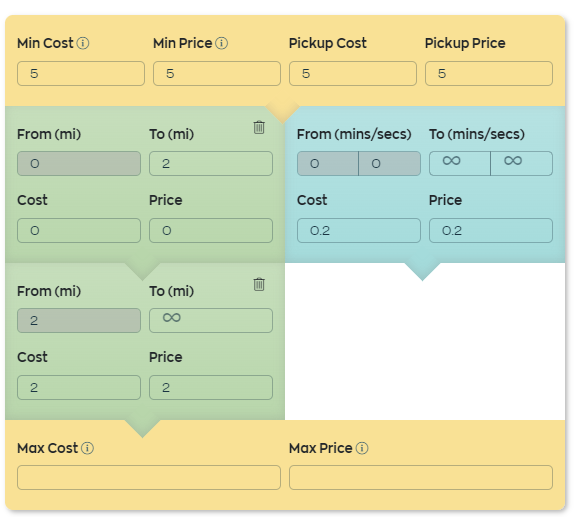This screenshot has height=517, width=575.
Task: Click the Pickup Price label
Action: click(465, 43)
